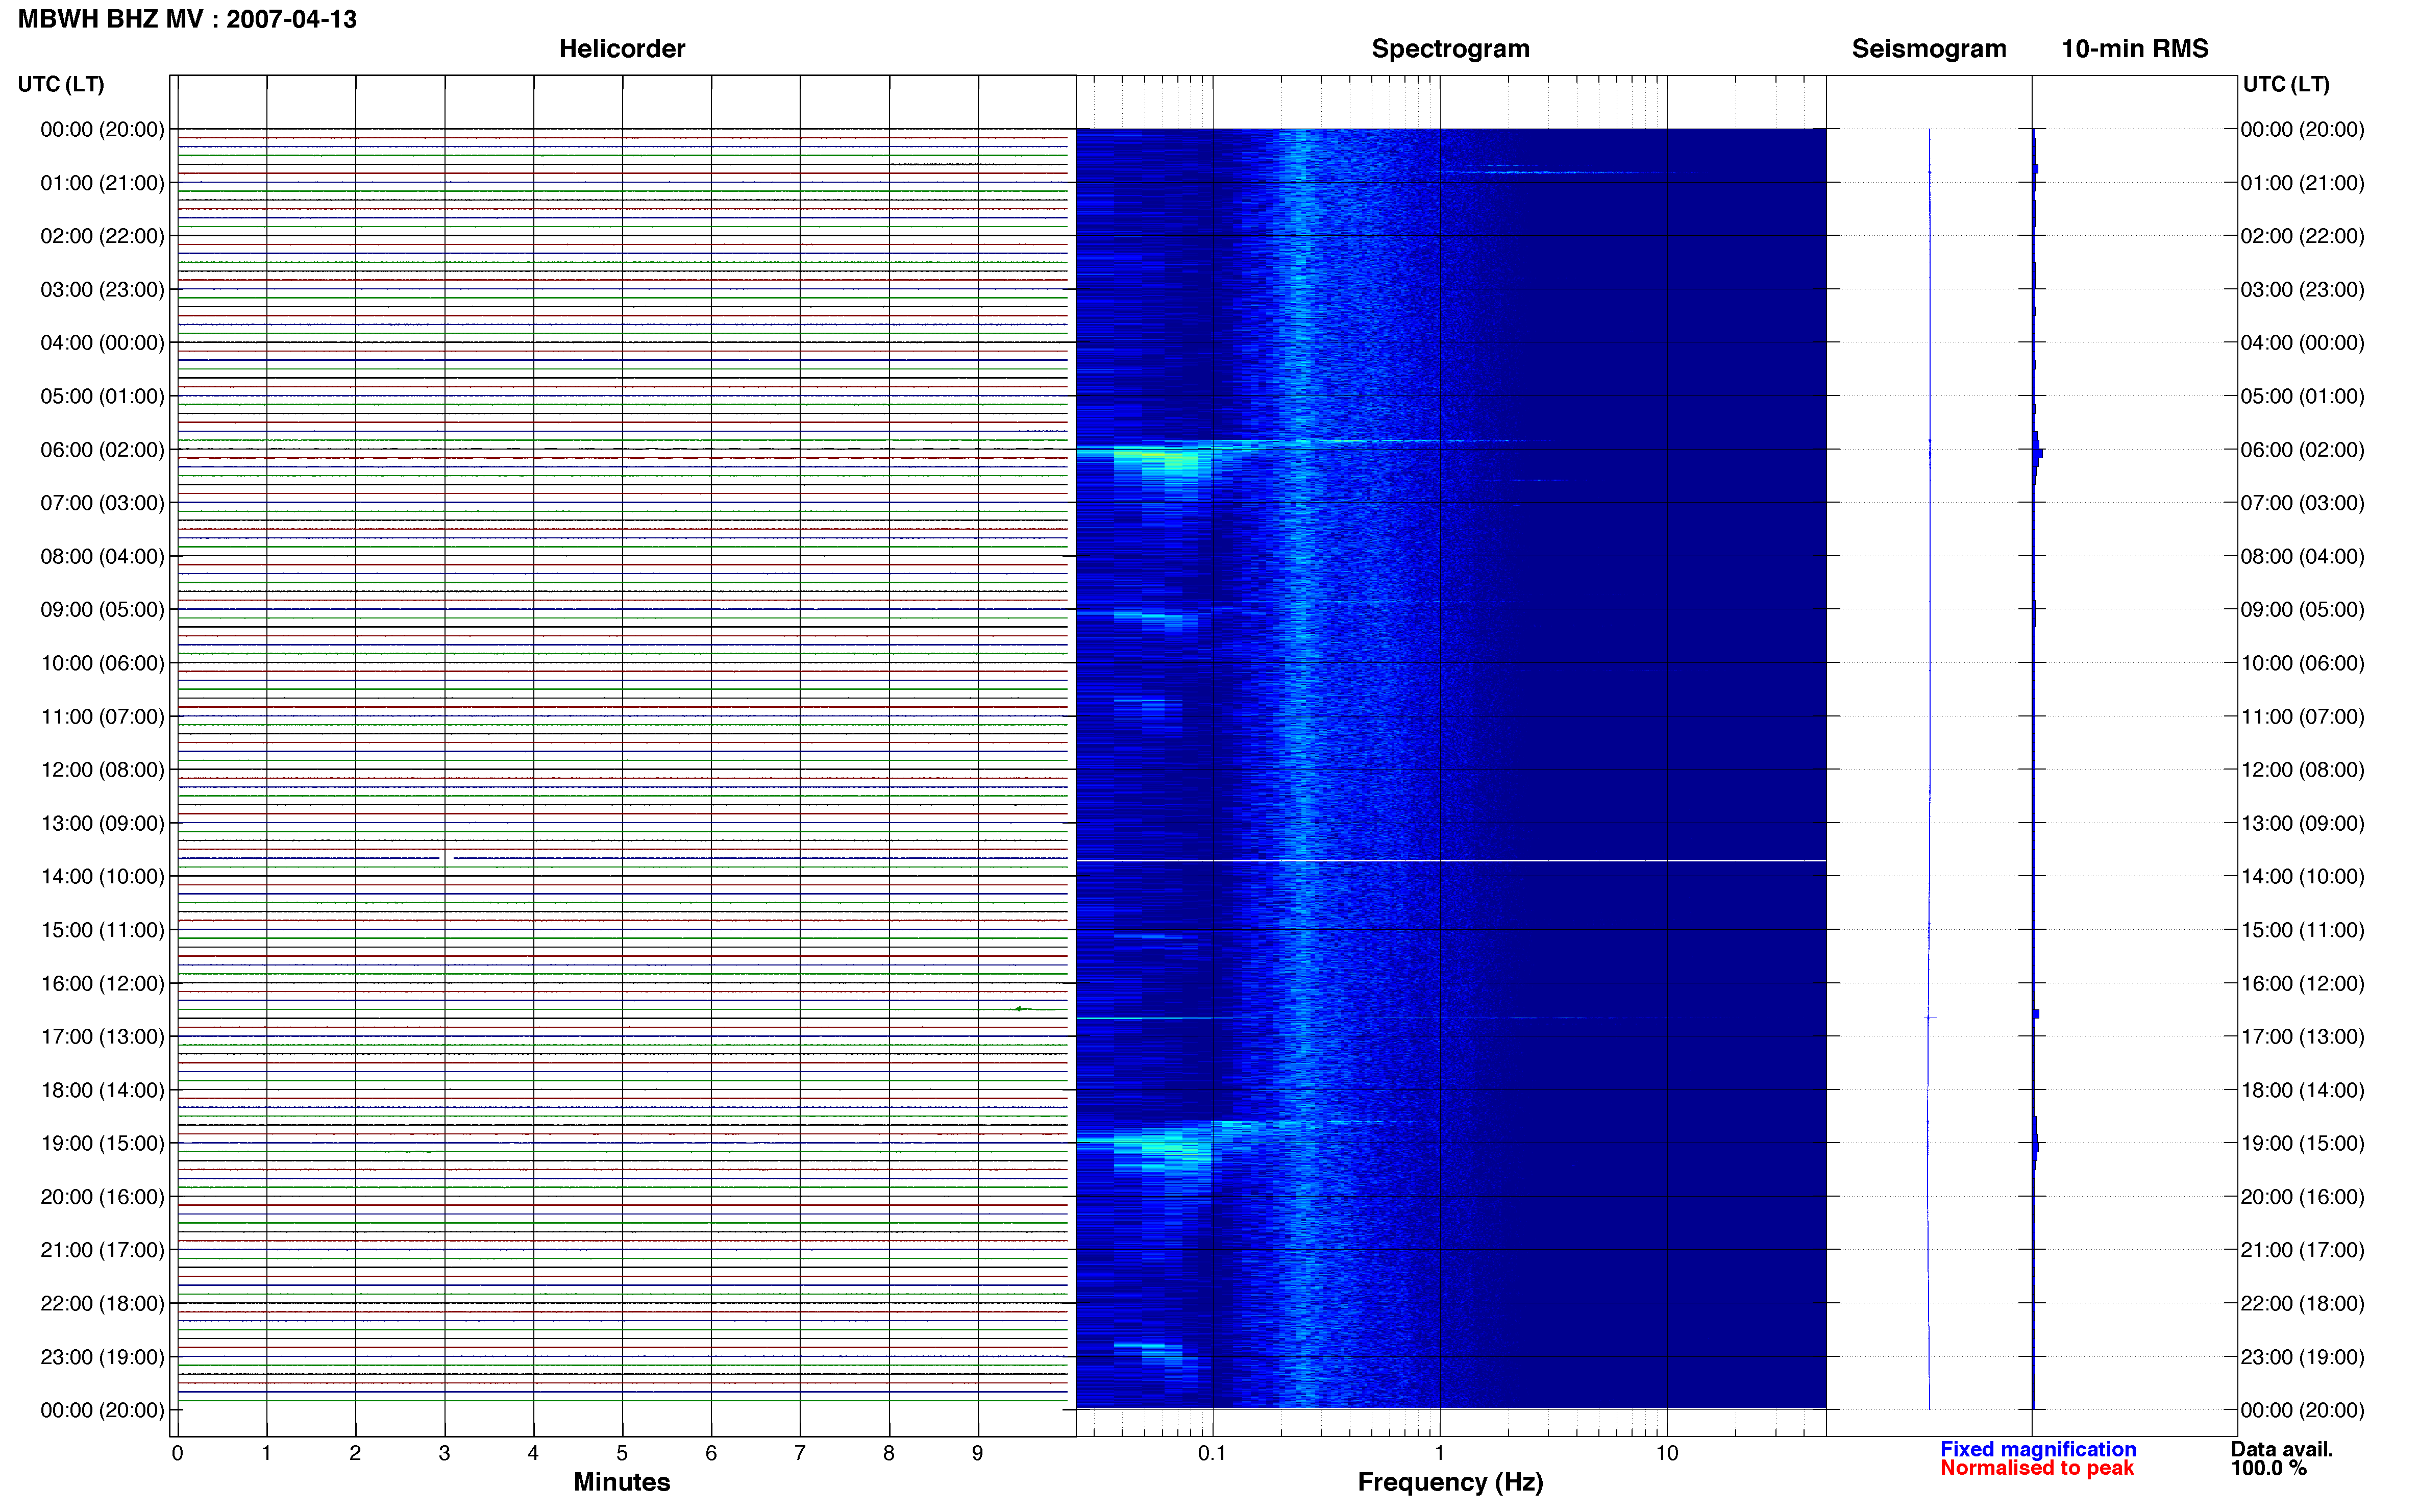Click the Minutes axis title under the Helicorder
Screen dimensions: 2419x1512
coord(622,1482)
